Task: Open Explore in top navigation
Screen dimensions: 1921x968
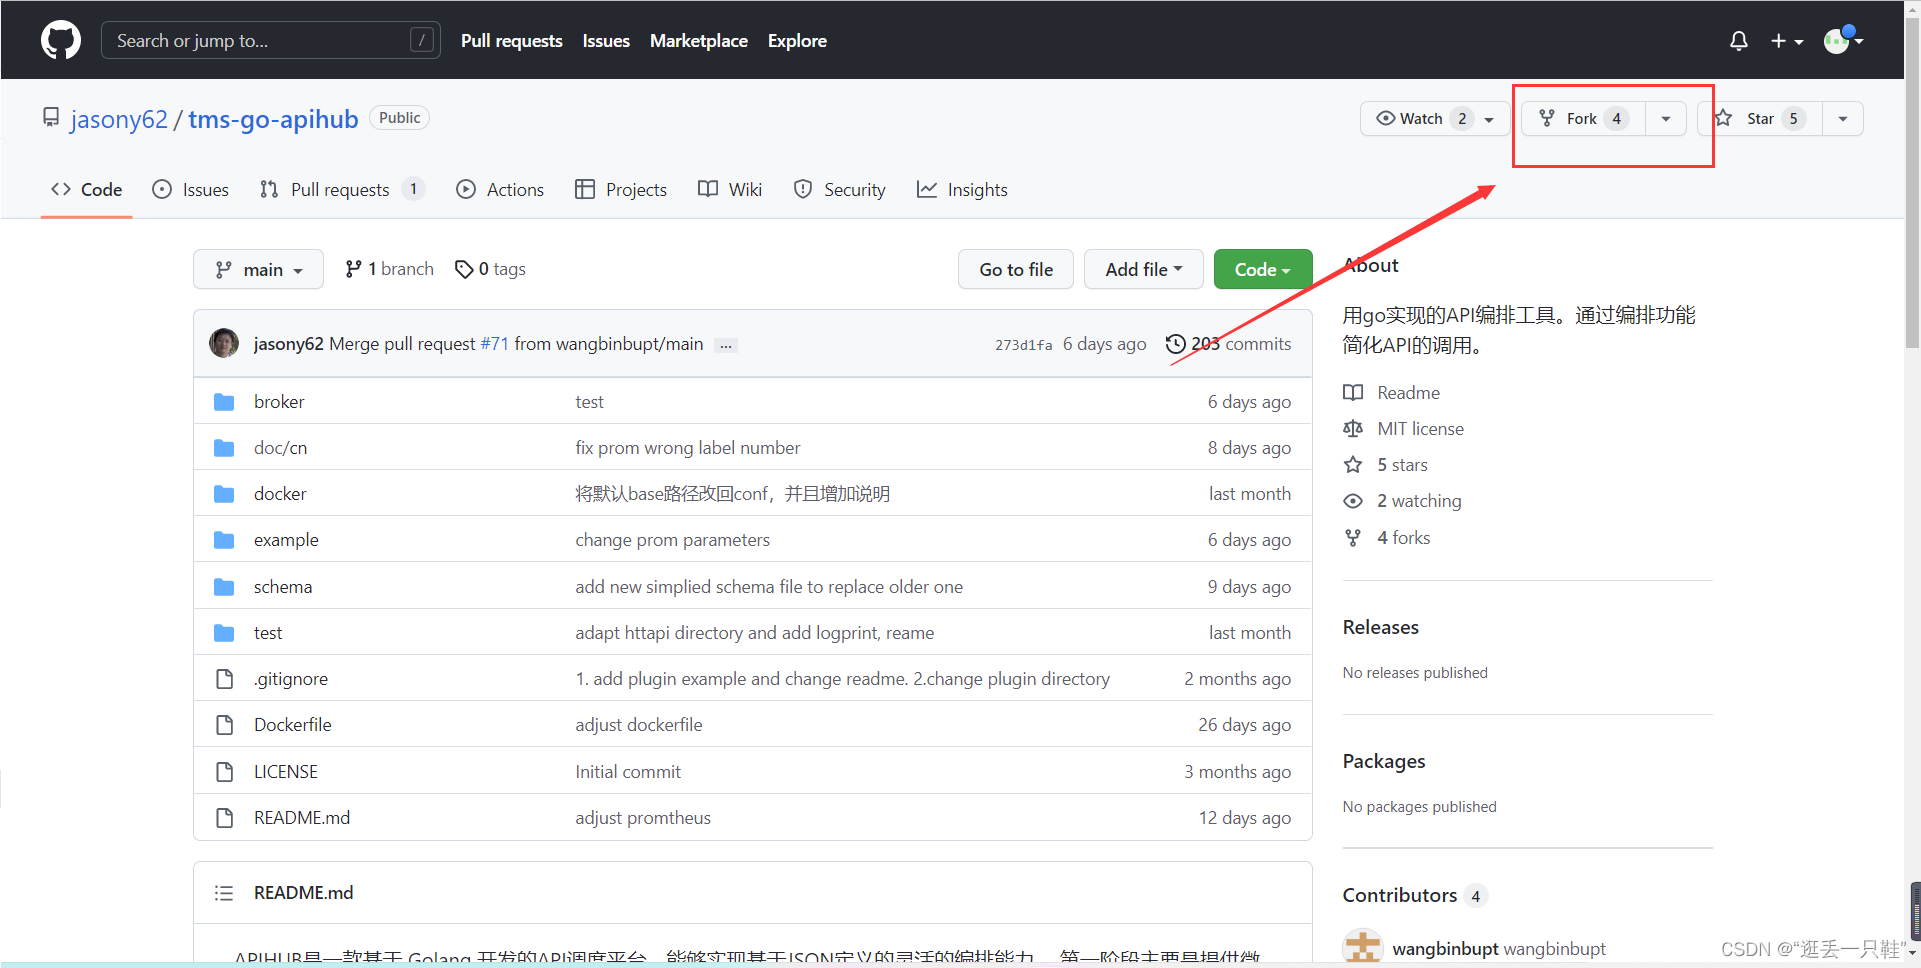Action: (x=797, y=41)
